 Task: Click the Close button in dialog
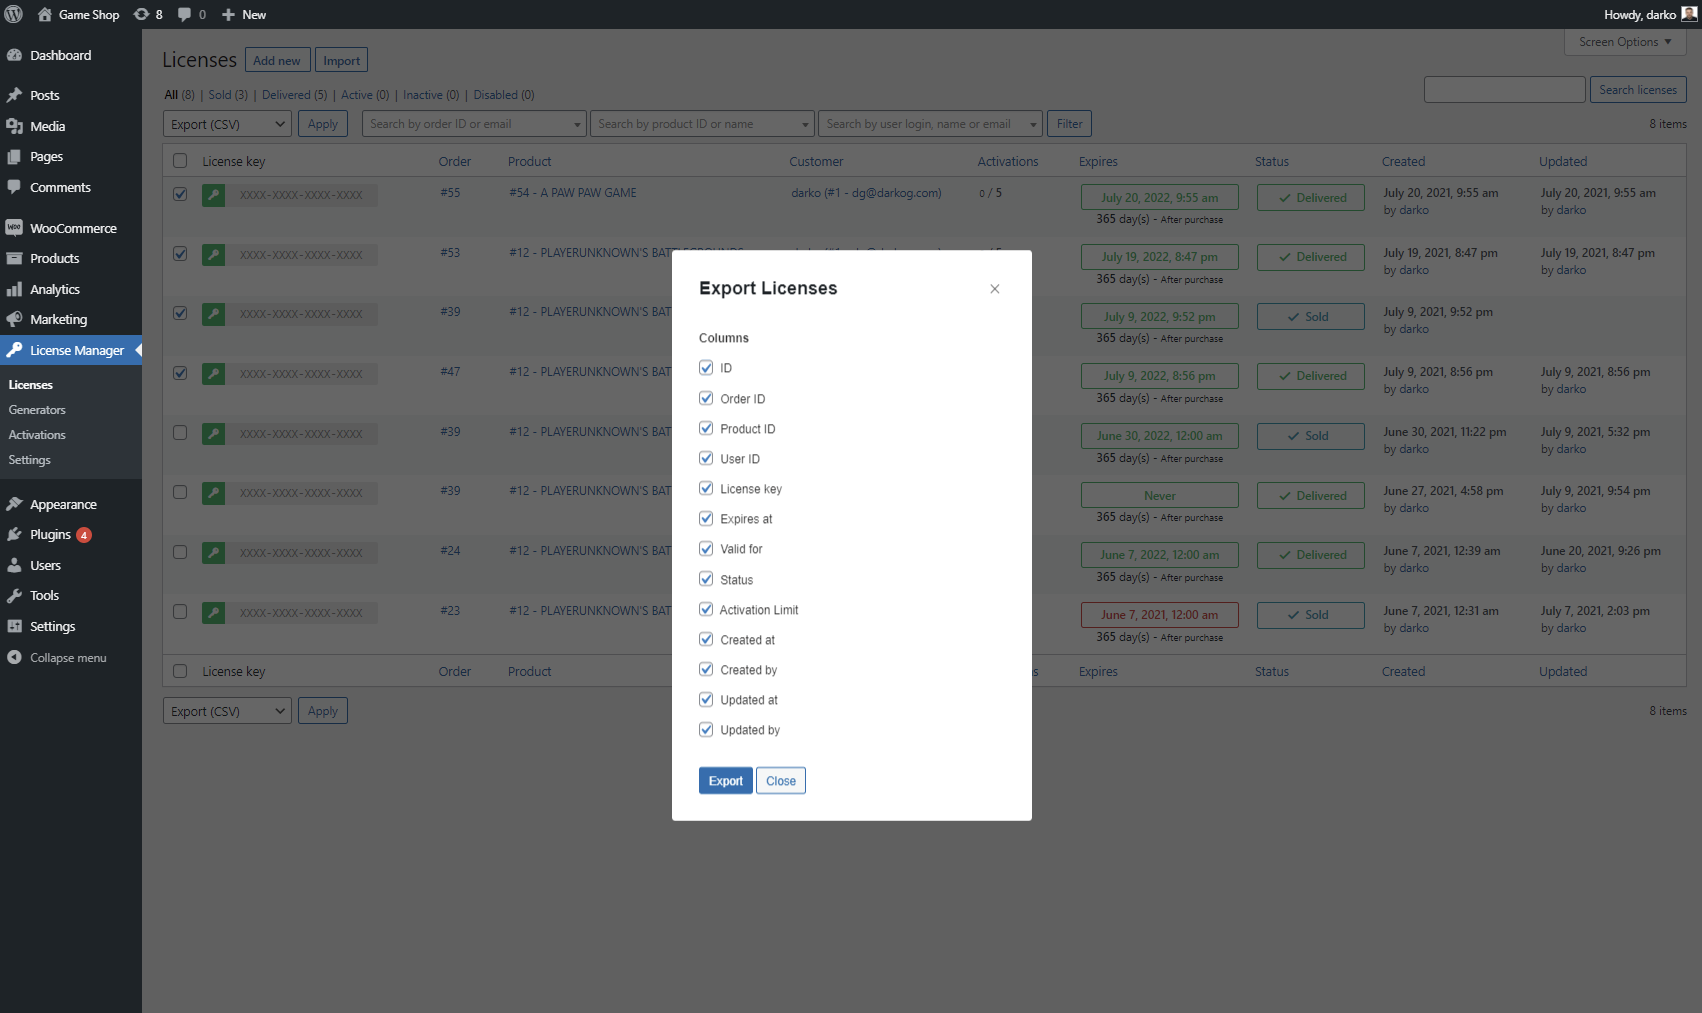[781, 781]
